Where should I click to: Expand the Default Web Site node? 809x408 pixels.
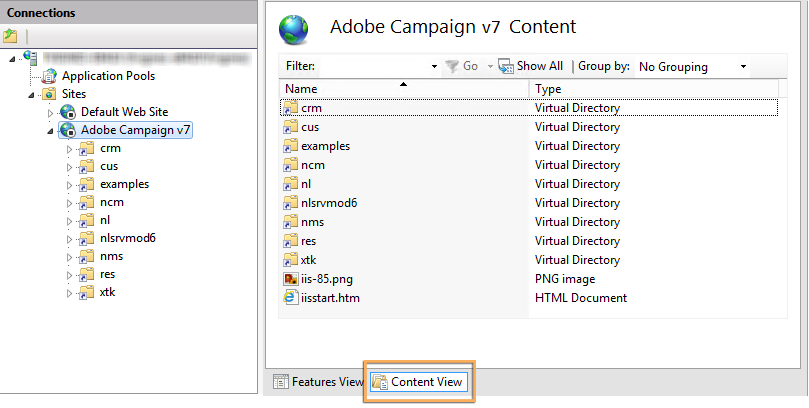coord(50,112)
